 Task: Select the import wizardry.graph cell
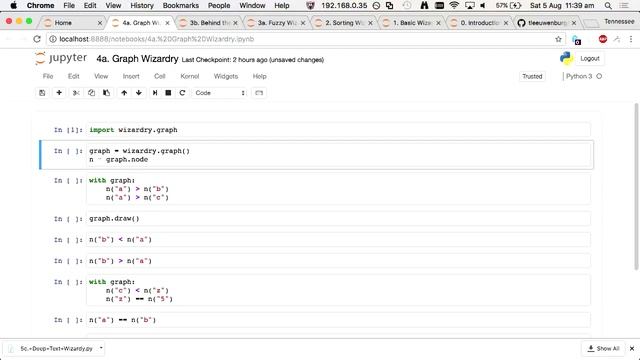coord(338,130)
